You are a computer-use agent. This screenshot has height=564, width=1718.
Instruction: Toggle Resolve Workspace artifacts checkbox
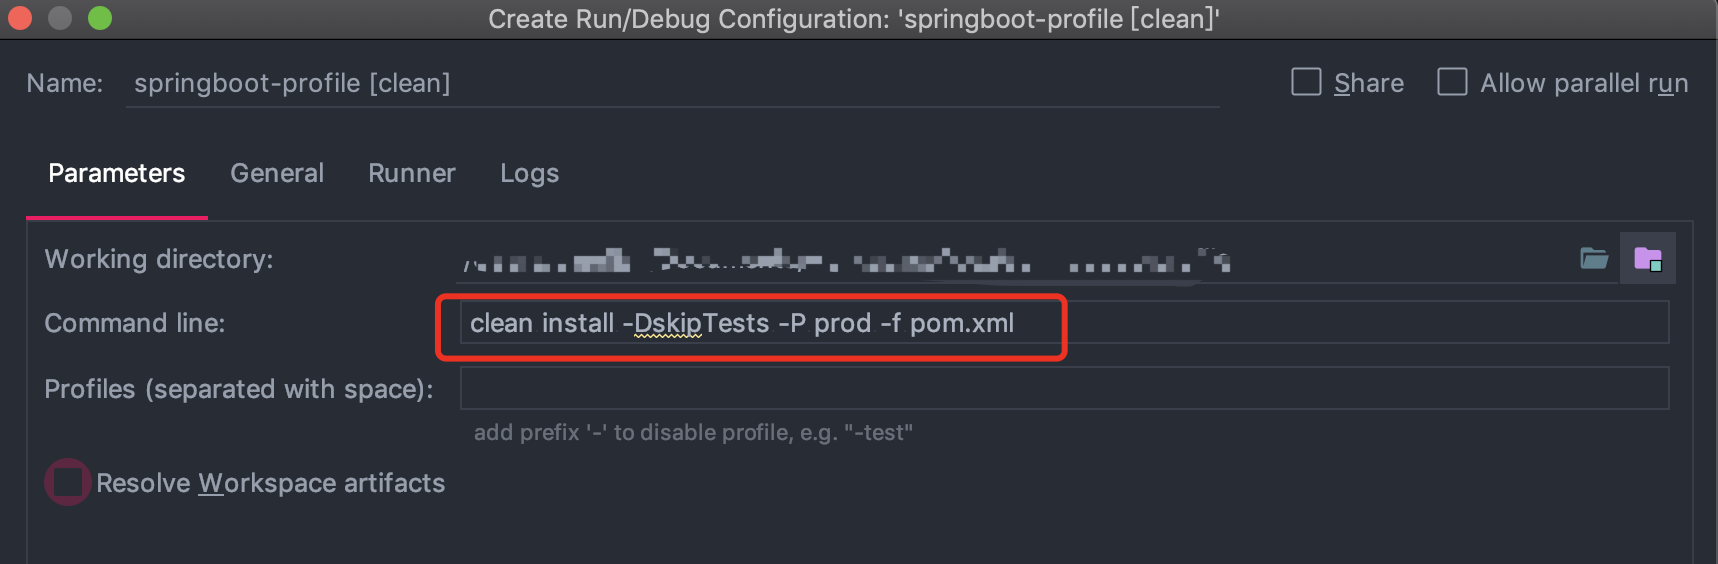coord(68,483)
